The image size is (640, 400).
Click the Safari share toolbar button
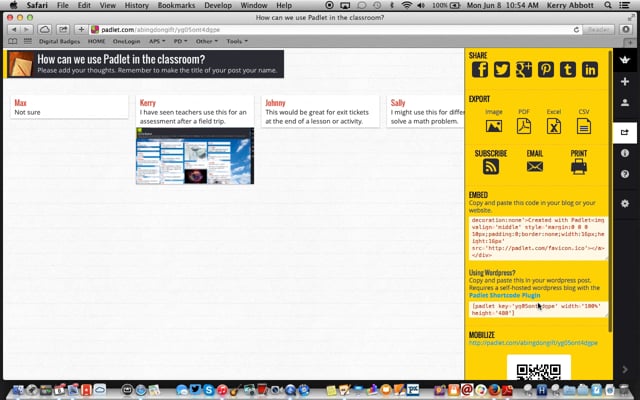coord(63,29)
